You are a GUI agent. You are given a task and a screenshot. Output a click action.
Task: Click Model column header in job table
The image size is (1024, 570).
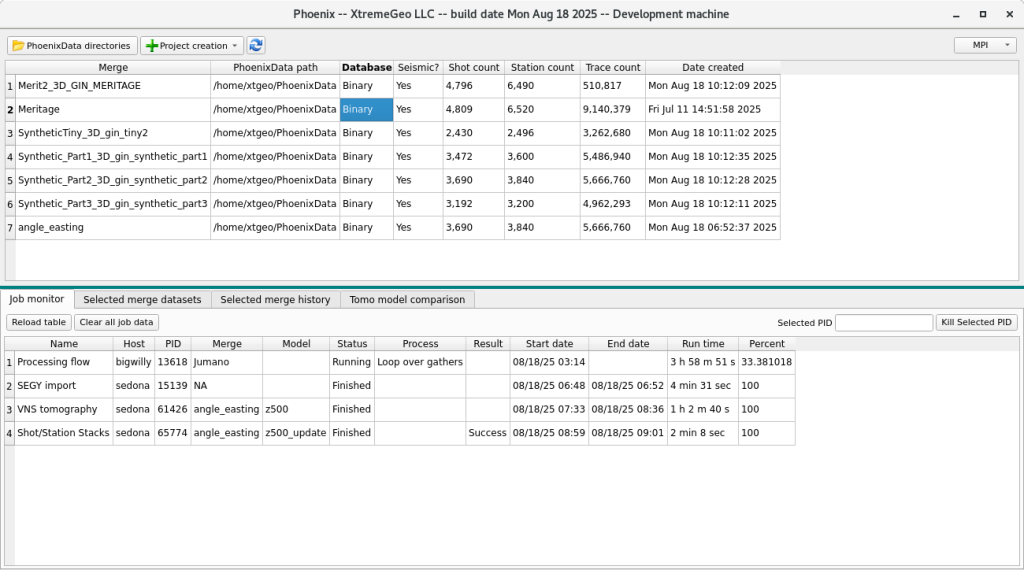click(x=296, y=343)
